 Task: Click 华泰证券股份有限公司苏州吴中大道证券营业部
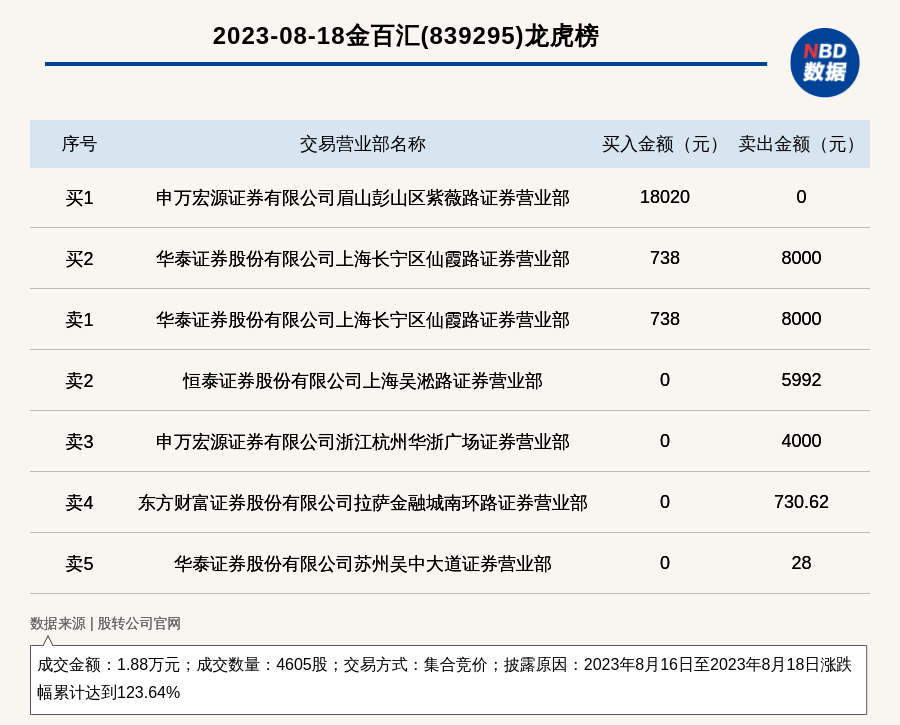coord(363,564)
